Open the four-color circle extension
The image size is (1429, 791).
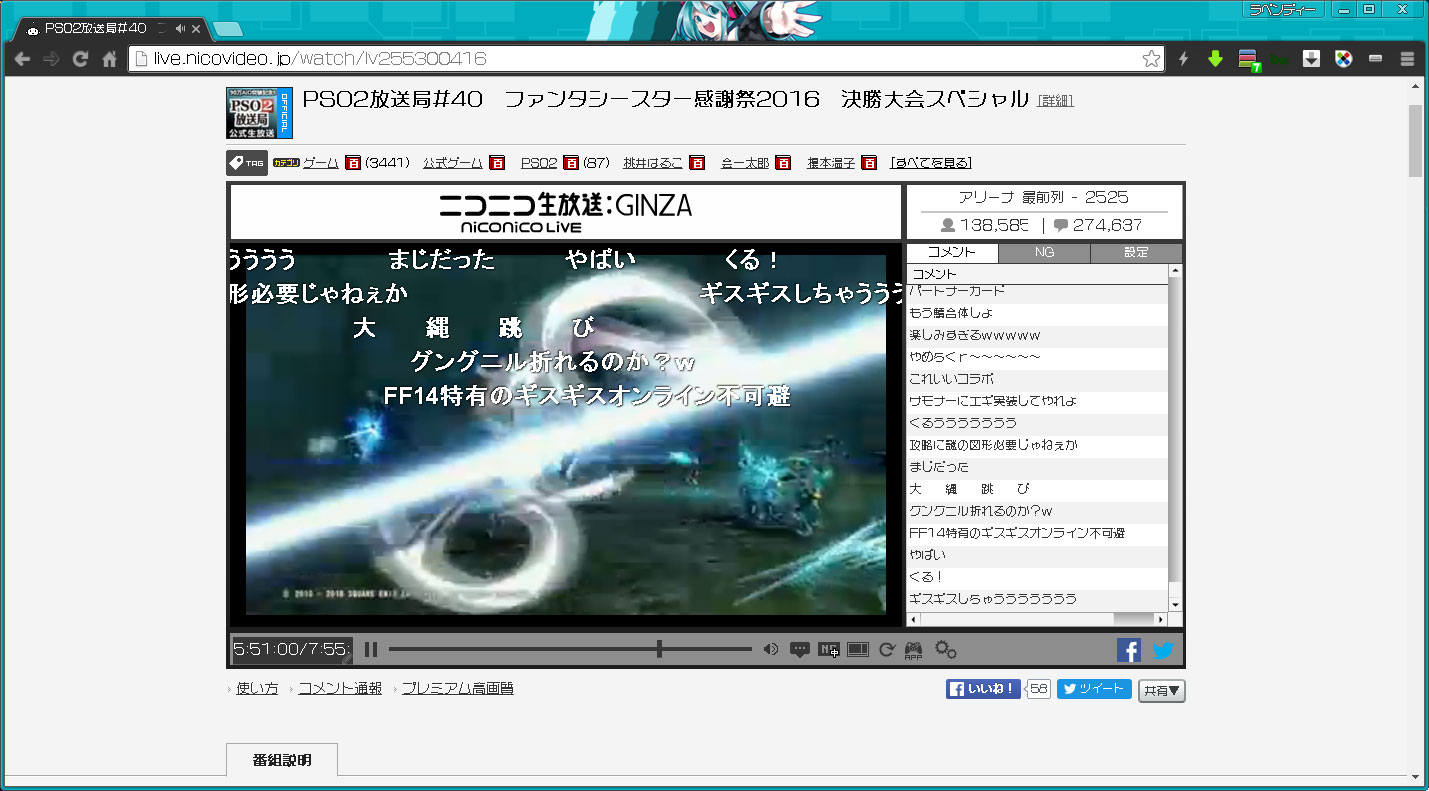pyautogui.click(x=1344, y=59)
